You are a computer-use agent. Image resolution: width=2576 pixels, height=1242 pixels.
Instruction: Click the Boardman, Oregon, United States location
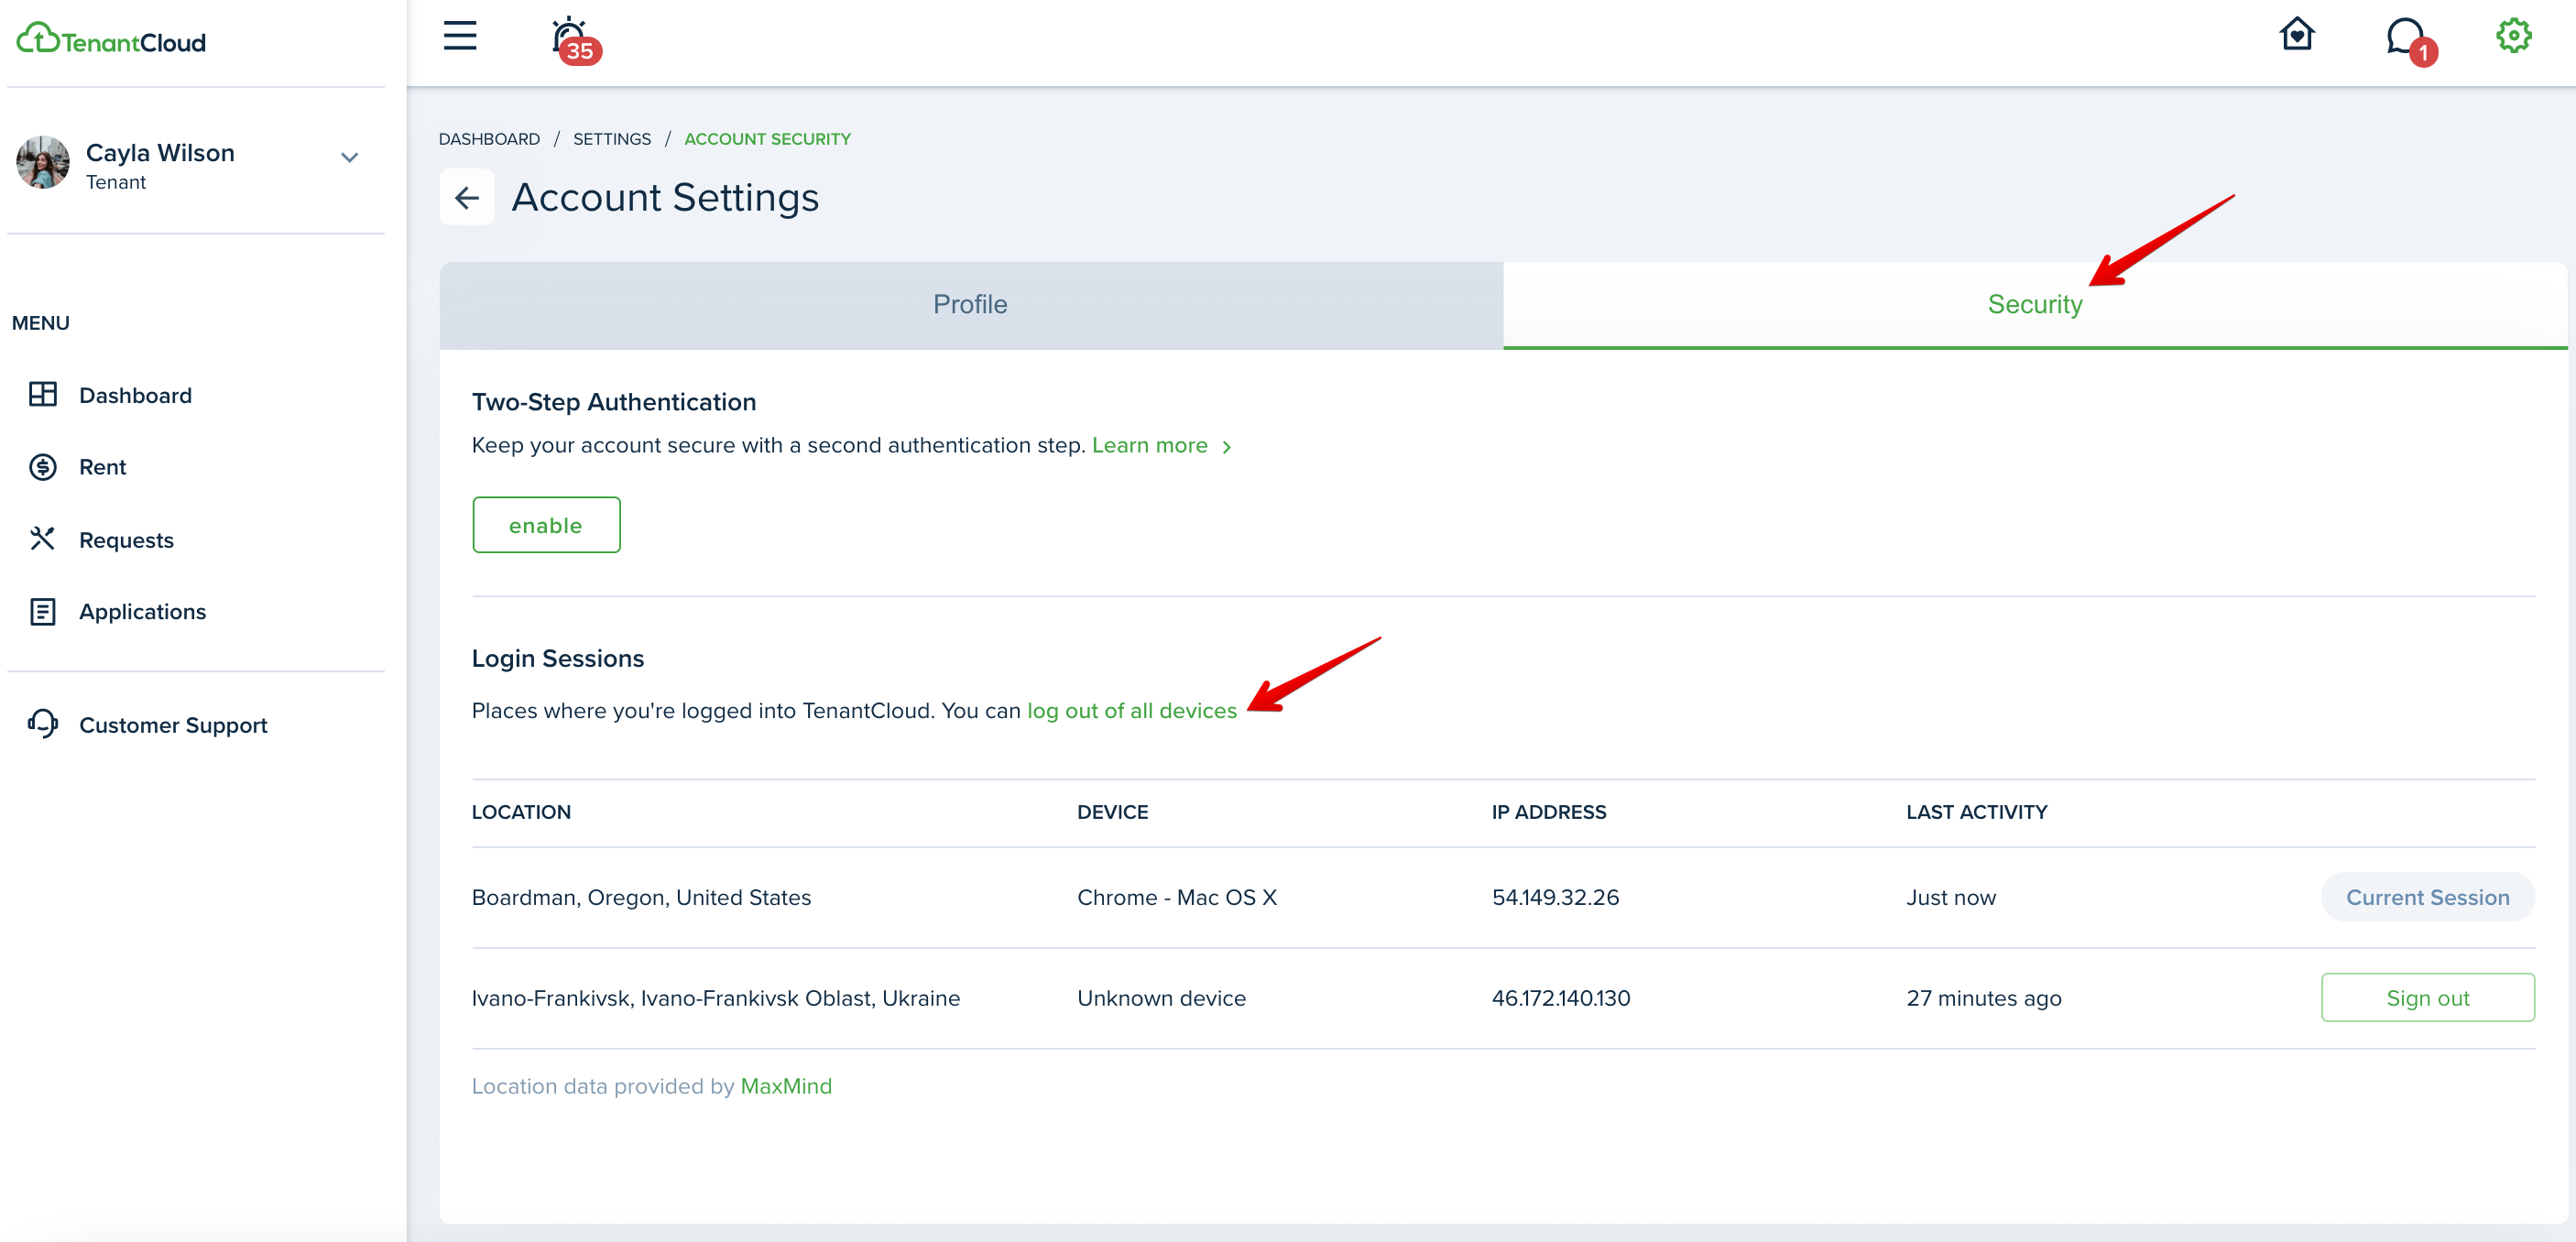(x=641, y=897)
